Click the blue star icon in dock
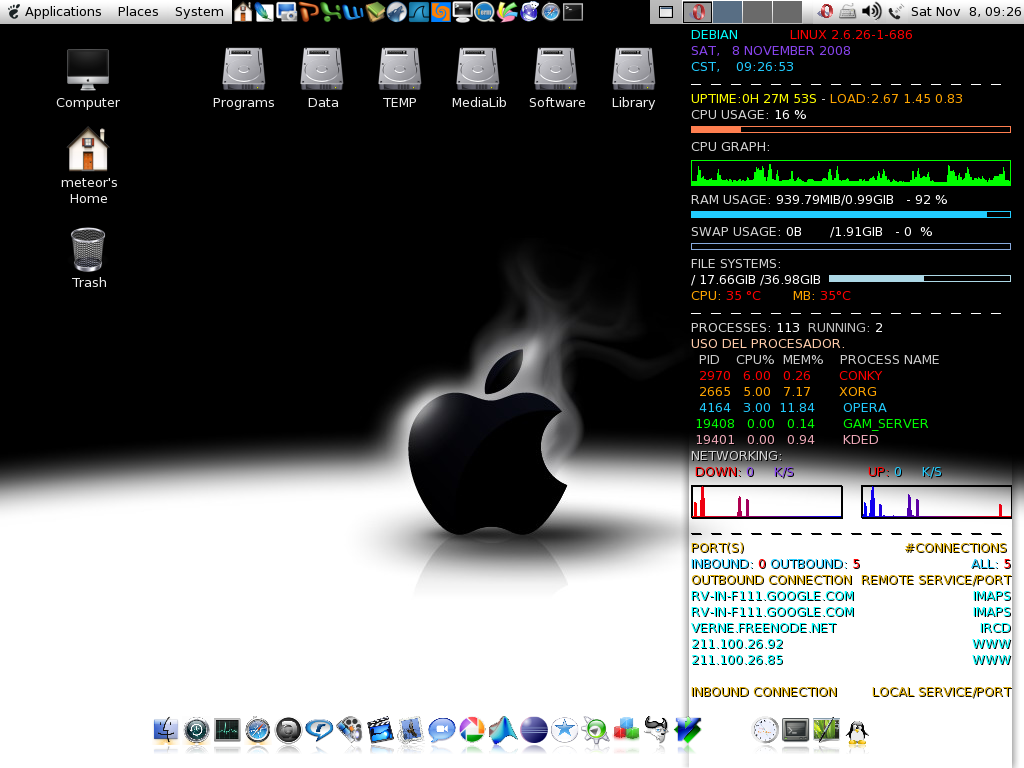The image size is (1024, 768). 564,730
